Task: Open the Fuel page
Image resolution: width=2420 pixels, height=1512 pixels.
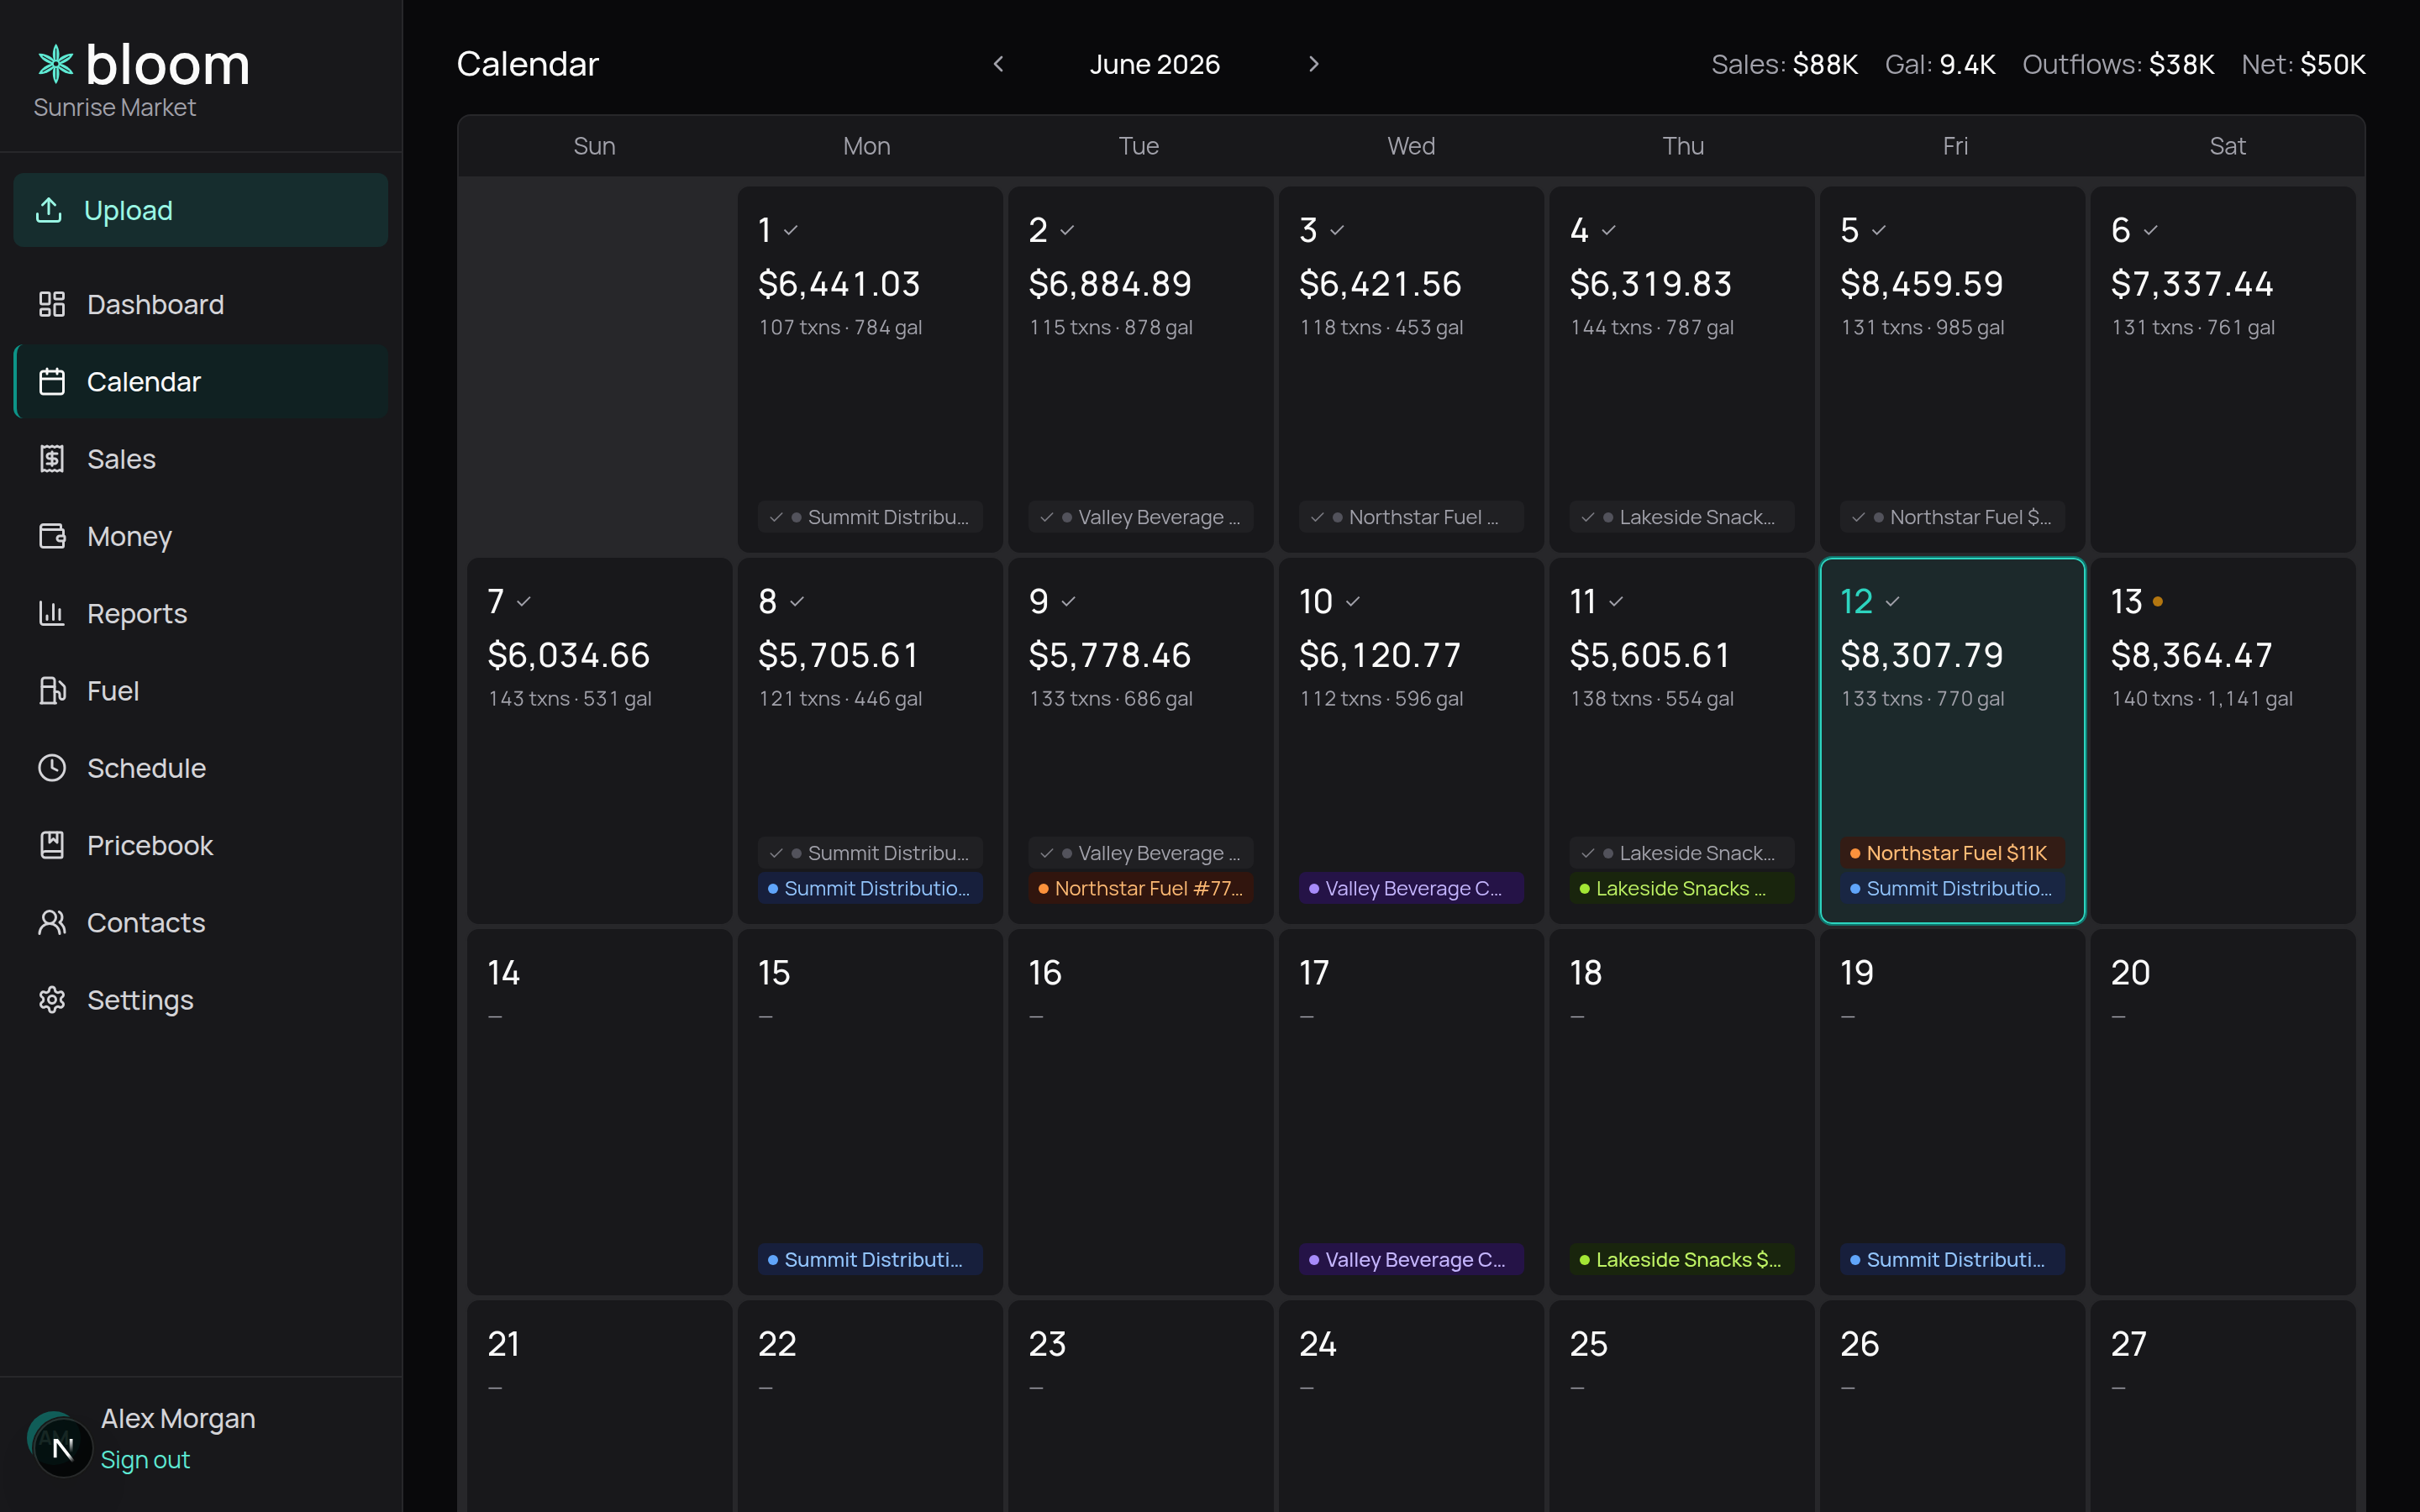Action: pyautogui.click(x=201, y=691)
